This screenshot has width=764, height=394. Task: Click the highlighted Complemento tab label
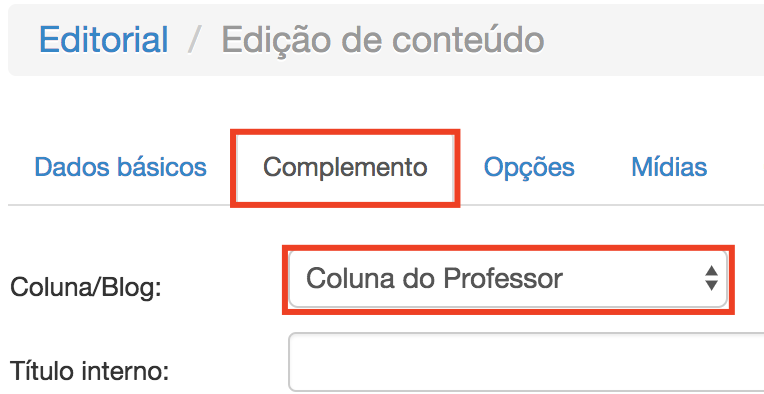pyautogui.click(x=345, y=168)
